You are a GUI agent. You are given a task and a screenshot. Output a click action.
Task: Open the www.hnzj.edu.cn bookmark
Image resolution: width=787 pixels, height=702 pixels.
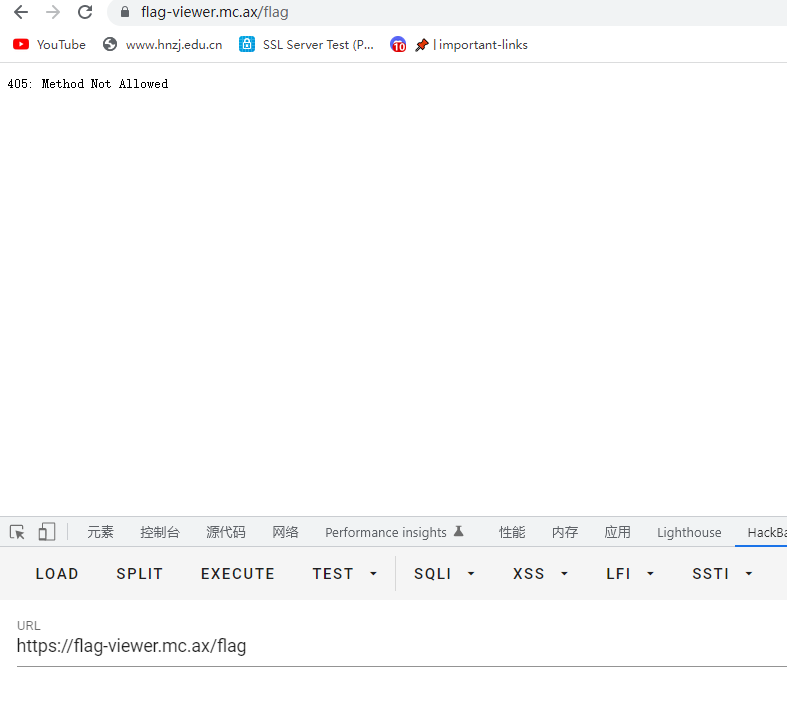tap(163, 45)
